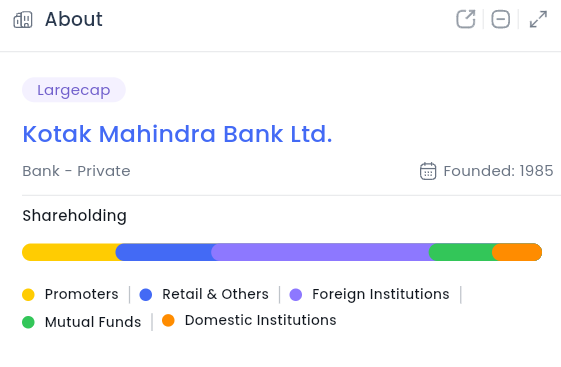Click the Shareholding section heading
This screenshot has width=561, height=367.
[74, 216]
